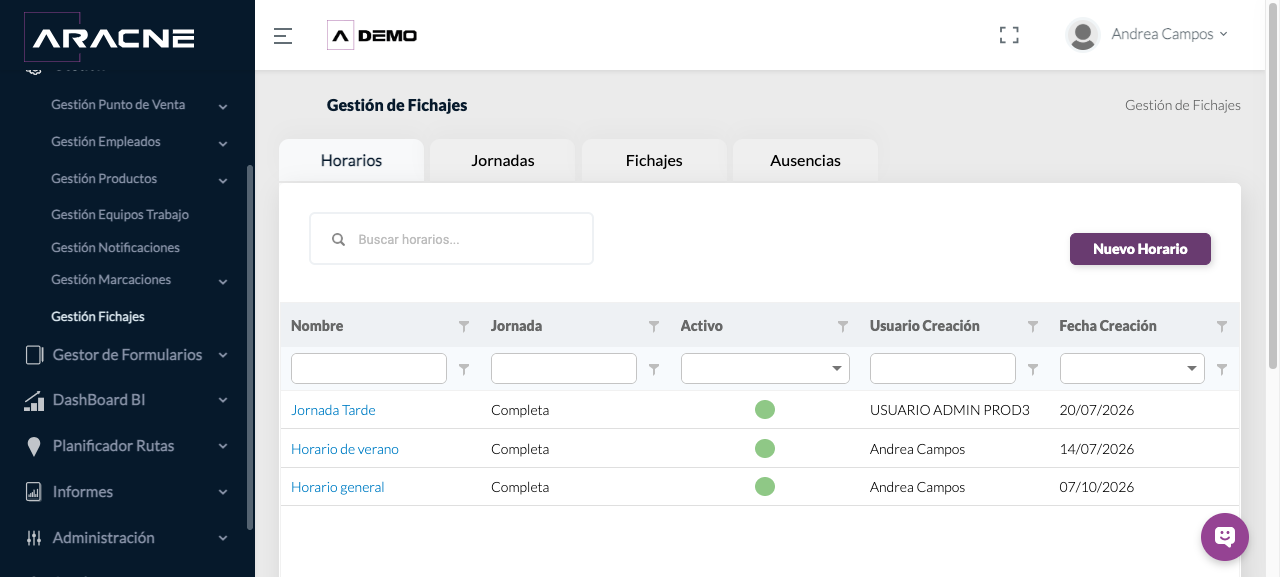The width and height of the screenshot is (1280, 577).
Task: Click the Jornada column filter input
Action: pyautogui.click(x=564, y=368)
